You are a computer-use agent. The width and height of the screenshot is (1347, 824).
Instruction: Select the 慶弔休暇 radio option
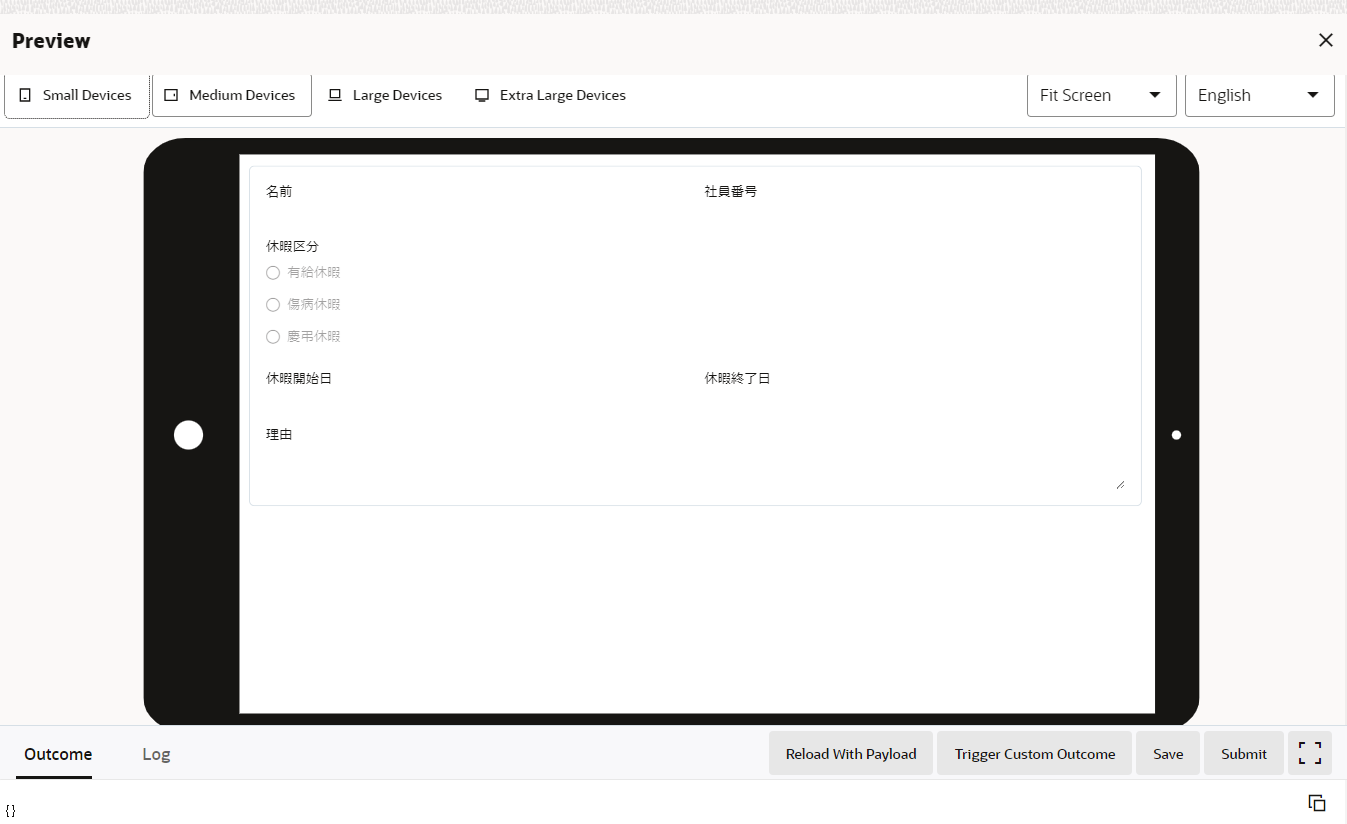point(273,337)
